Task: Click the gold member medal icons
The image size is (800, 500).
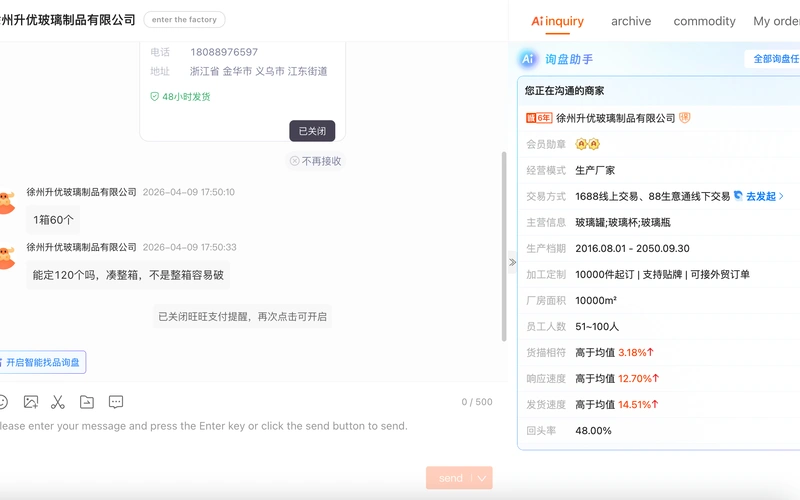Action: pyautogui.click(x=587, y=144)
